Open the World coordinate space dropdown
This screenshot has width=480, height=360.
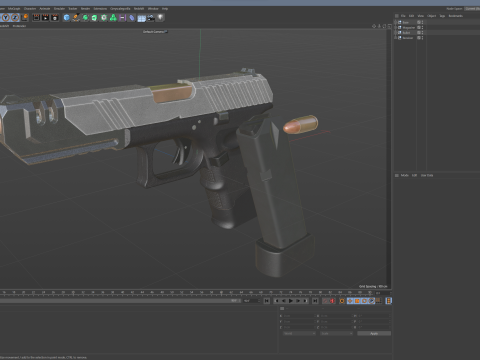299,333
